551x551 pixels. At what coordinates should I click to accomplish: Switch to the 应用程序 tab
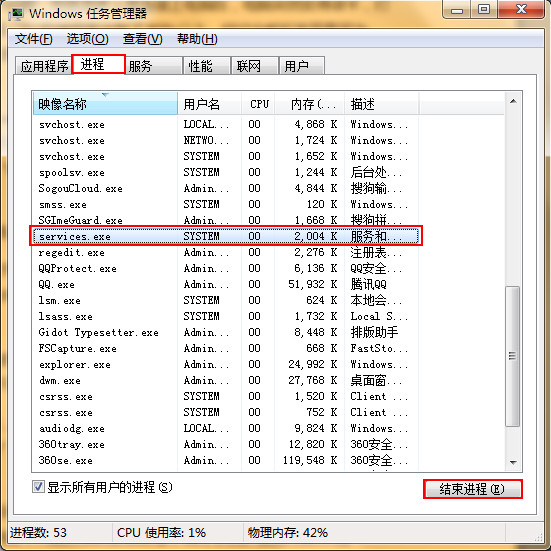tap(44, 66)
